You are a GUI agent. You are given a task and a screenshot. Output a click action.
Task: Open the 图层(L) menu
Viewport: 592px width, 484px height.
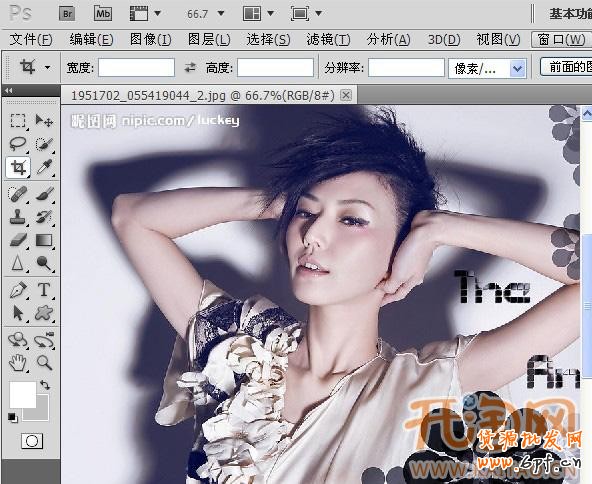point(209,39)
